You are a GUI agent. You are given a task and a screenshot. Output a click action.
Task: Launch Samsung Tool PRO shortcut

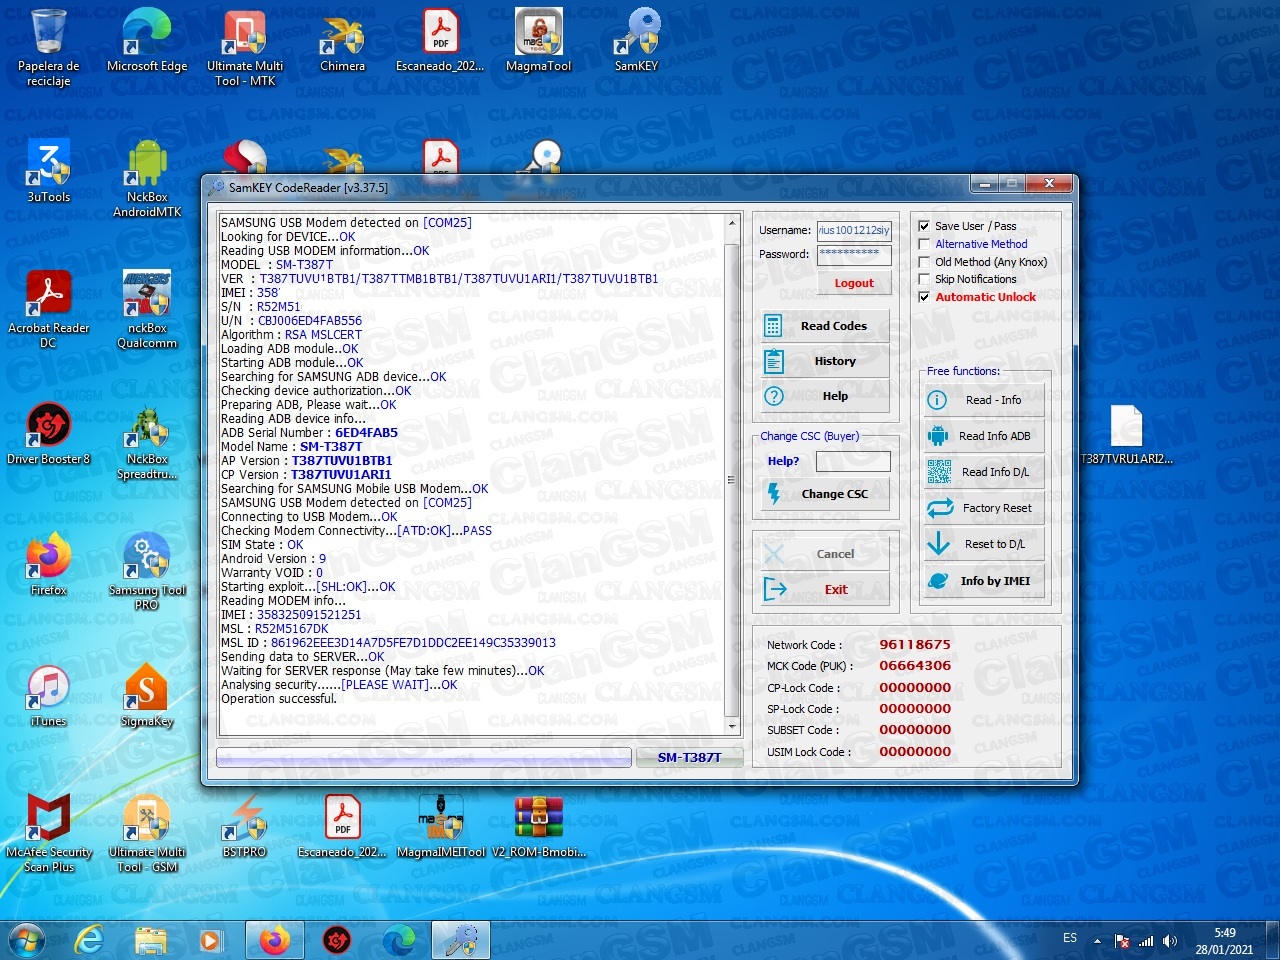click(x=147, y=571)
